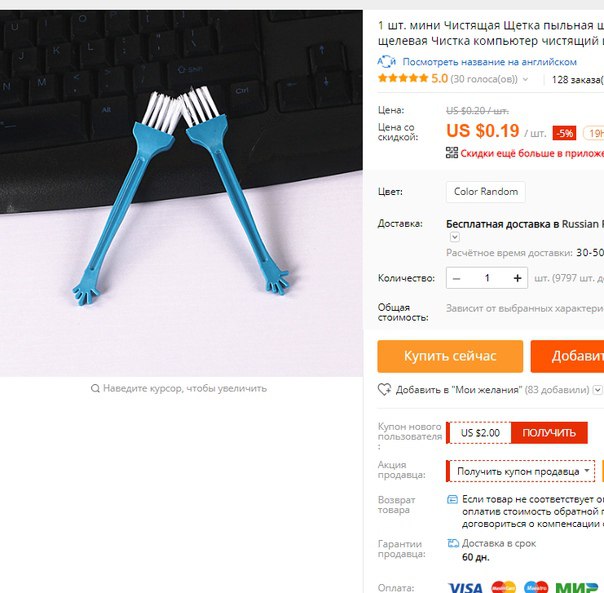Expand the wishlist dropdown arrow
604x593 pixels.
coord(597,390)
